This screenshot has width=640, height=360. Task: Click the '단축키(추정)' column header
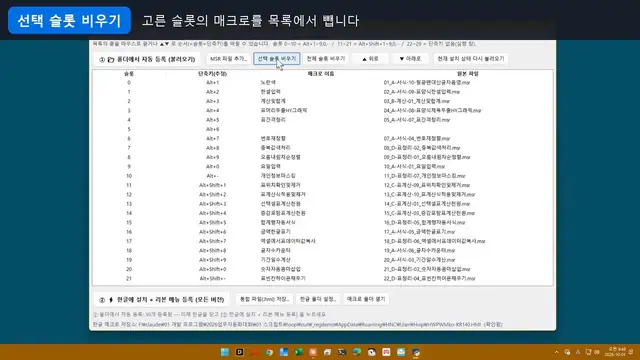click(x=212, y=74)
